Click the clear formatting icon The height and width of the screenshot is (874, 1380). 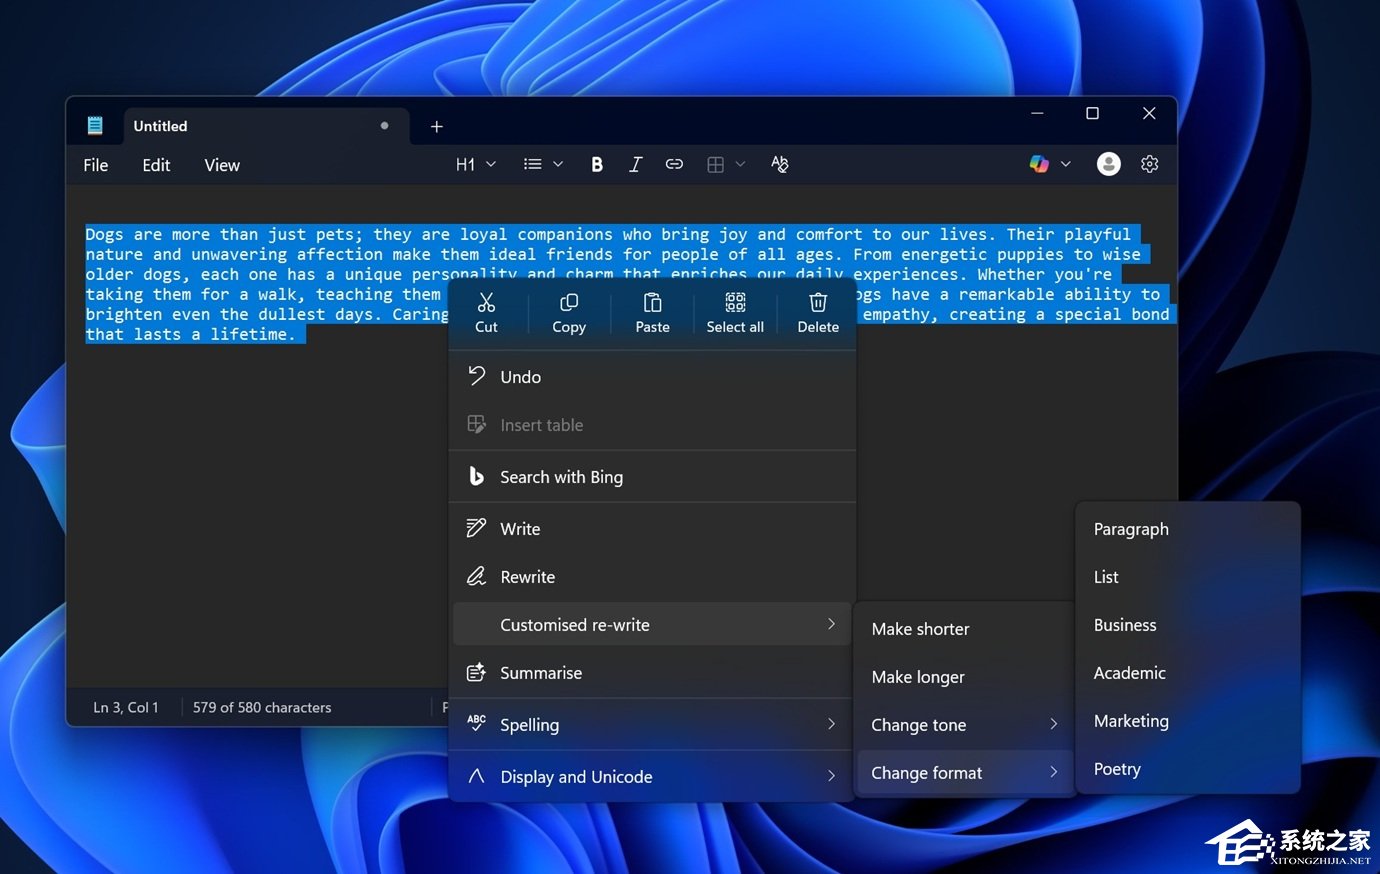[x=780, y=165]
